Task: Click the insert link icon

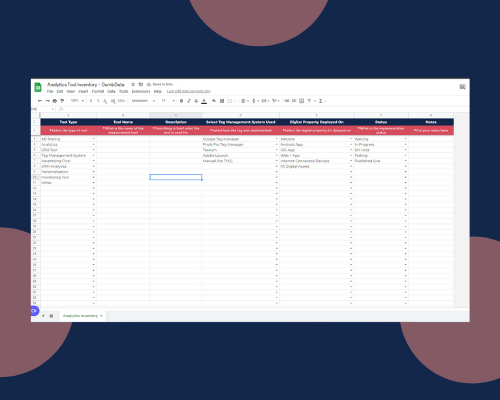Action: (x=287, y=101)
